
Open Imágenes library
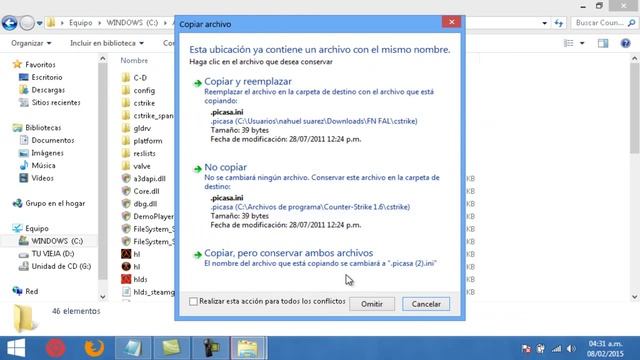tap(47, 153)
